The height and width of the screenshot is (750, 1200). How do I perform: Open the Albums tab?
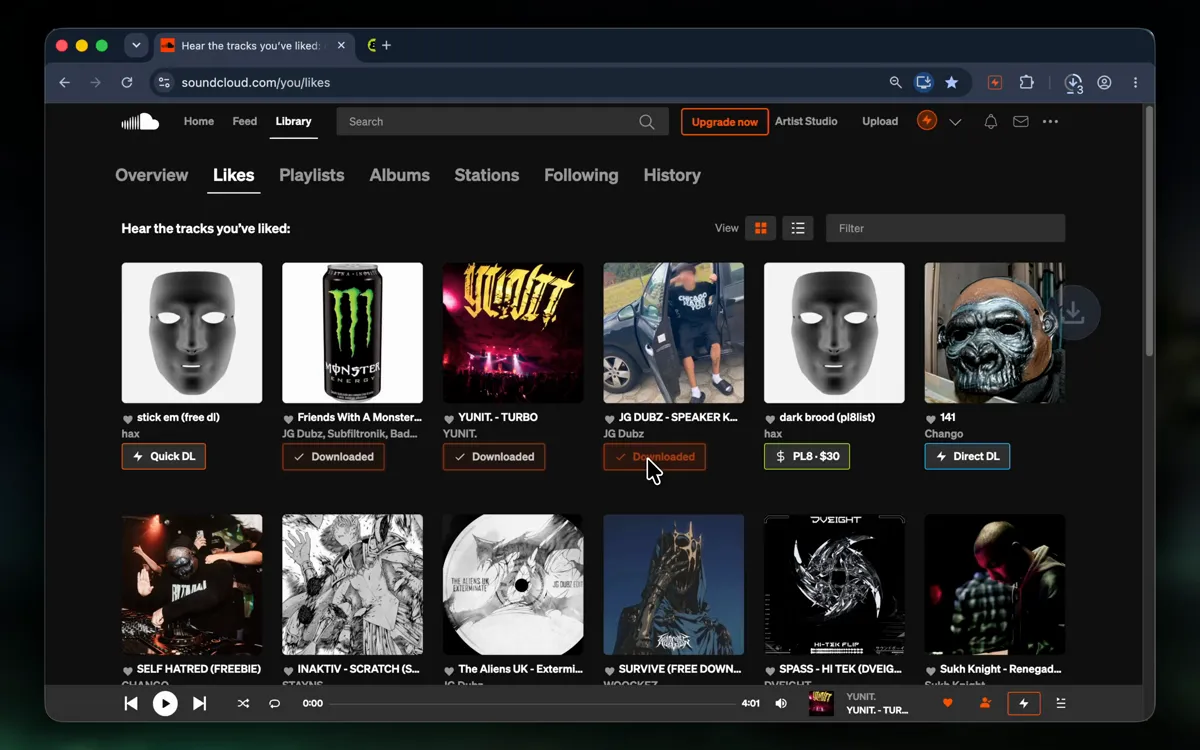click(400, 175)
